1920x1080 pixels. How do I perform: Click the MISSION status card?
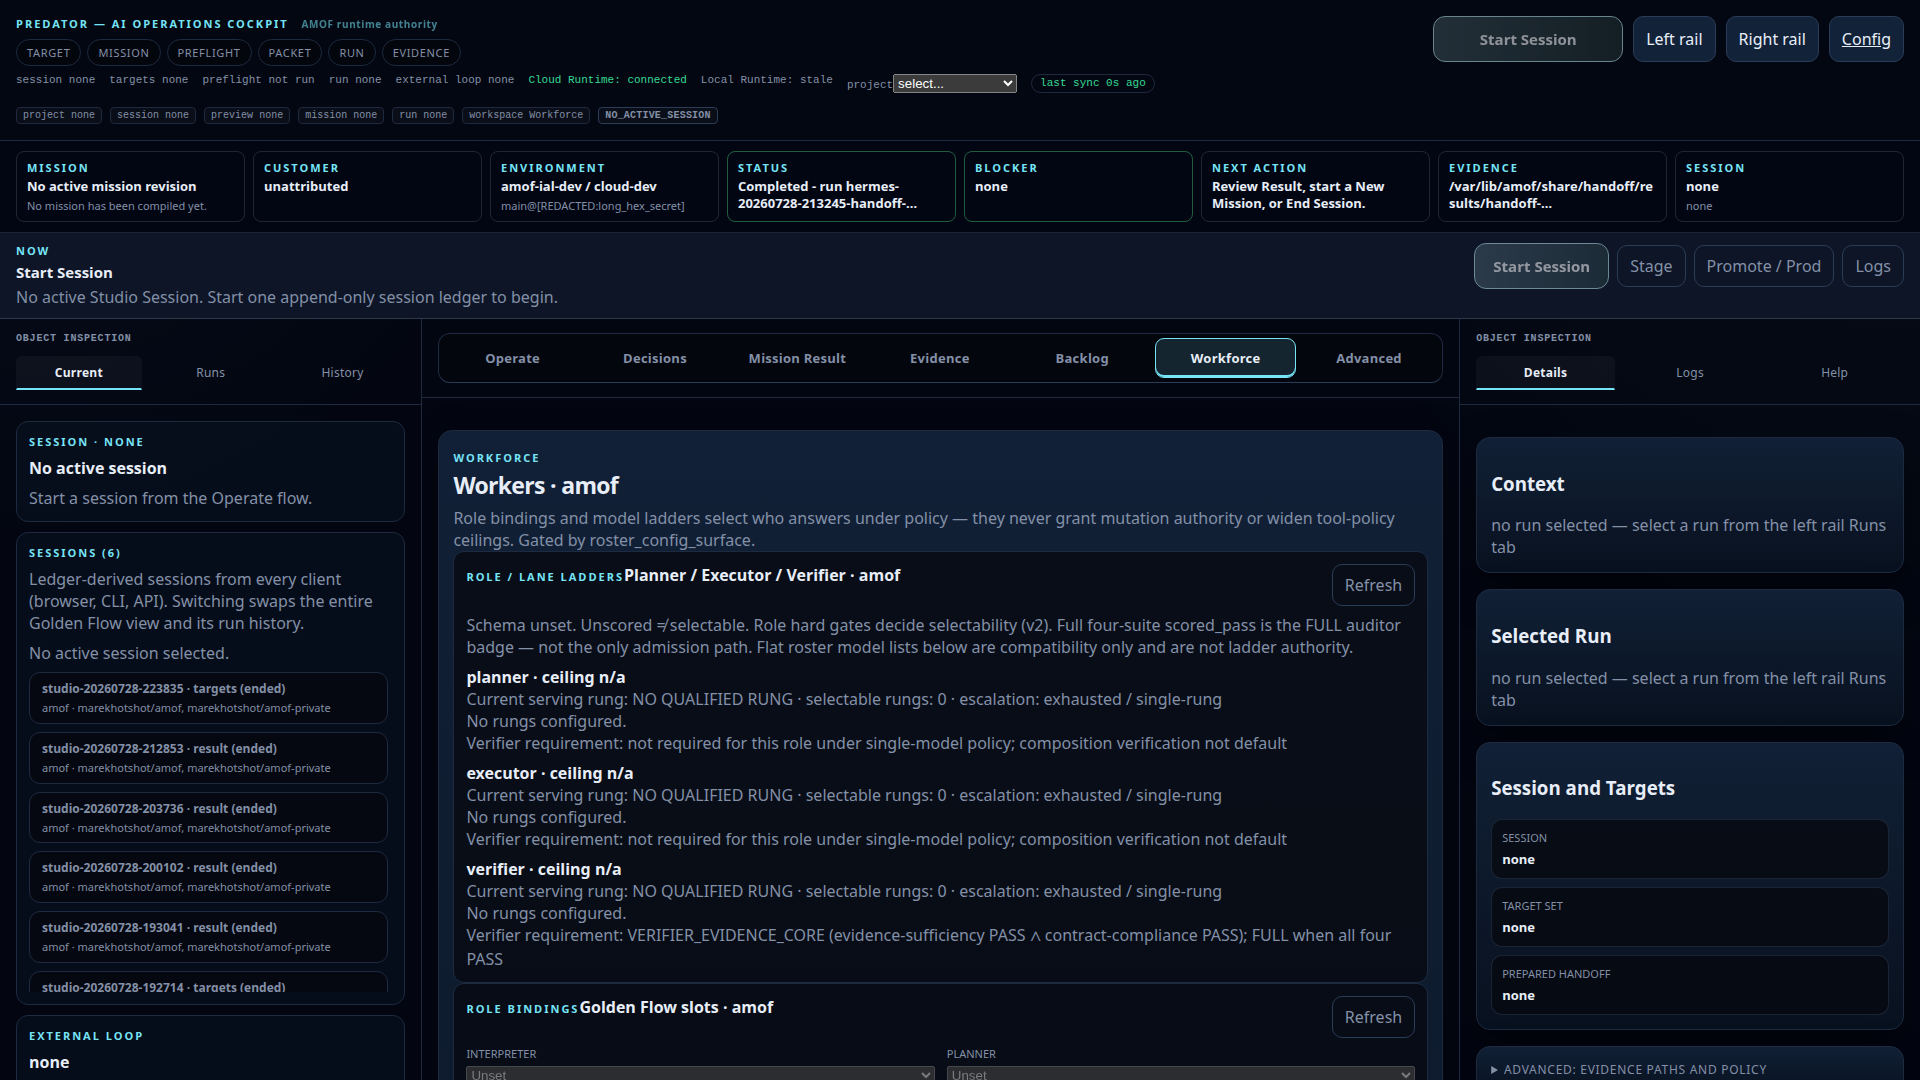coord(130,186)
